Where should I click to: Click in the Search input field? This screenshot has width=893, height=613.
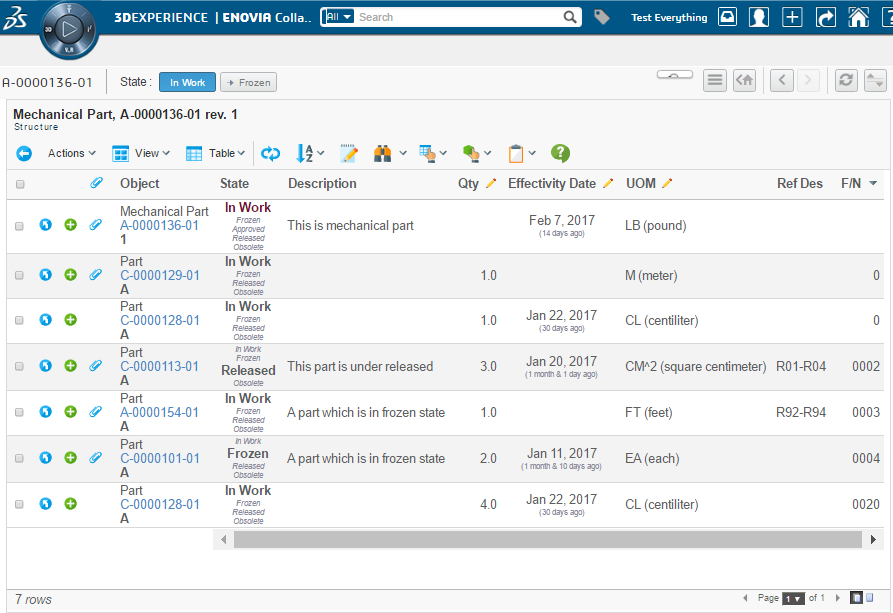(458, 17)
